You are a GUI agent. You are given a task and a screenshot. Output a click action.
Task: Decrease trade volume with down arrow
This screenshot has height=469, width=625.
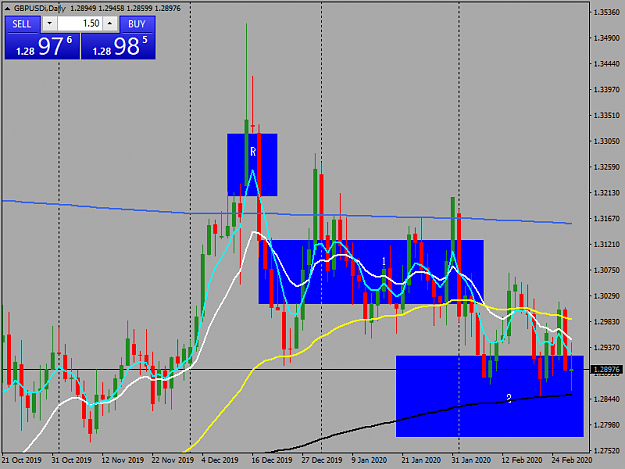pos(49,24)
